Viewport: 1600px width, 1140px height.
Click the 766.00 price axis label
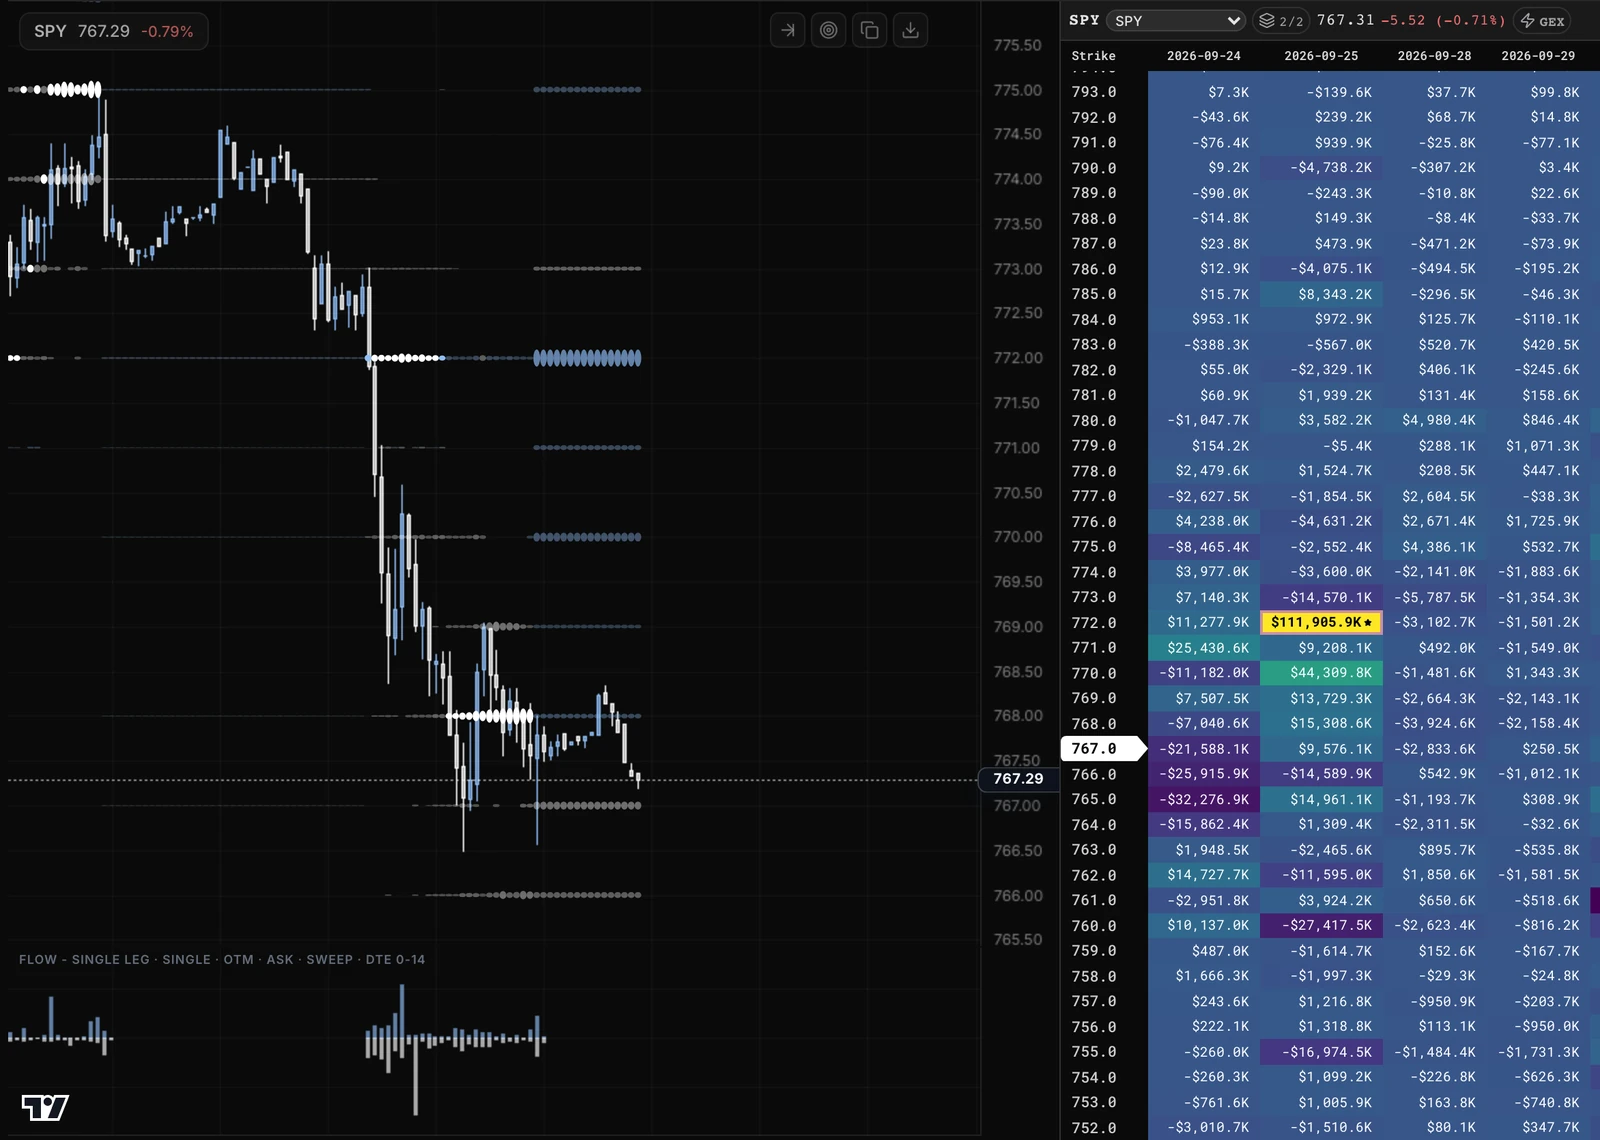coord(1018,896)
